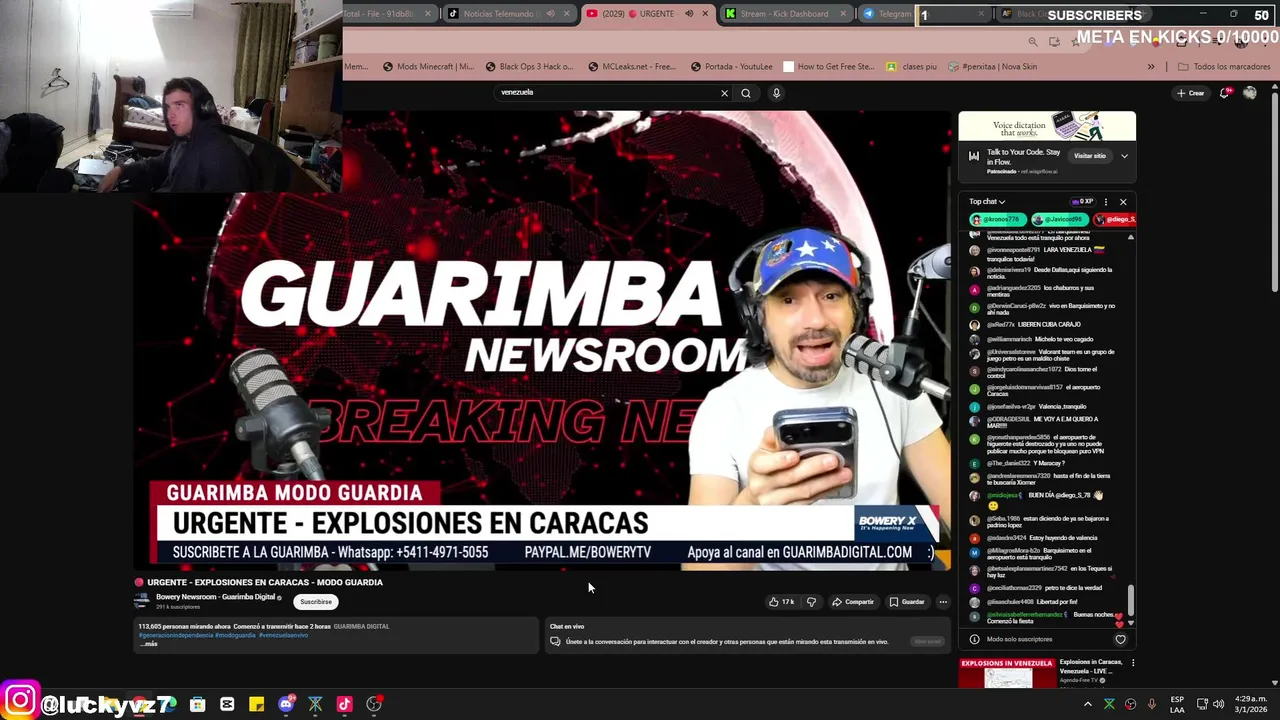Click the microphone icon in system tray

[1151, 705]
